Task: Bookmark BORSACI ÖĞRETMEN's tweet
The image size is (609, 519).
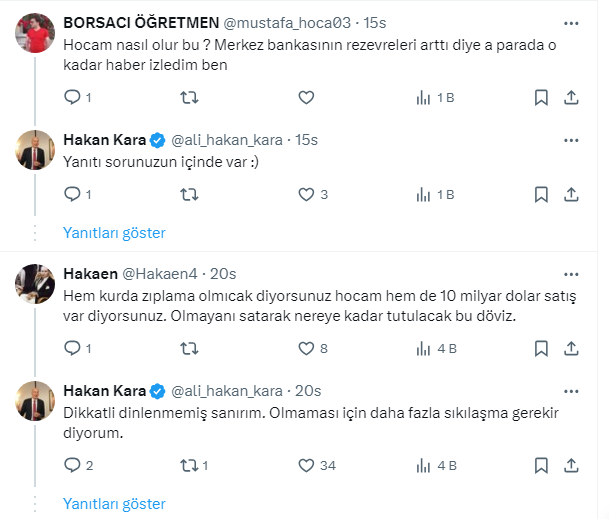Action: (541, 98)
